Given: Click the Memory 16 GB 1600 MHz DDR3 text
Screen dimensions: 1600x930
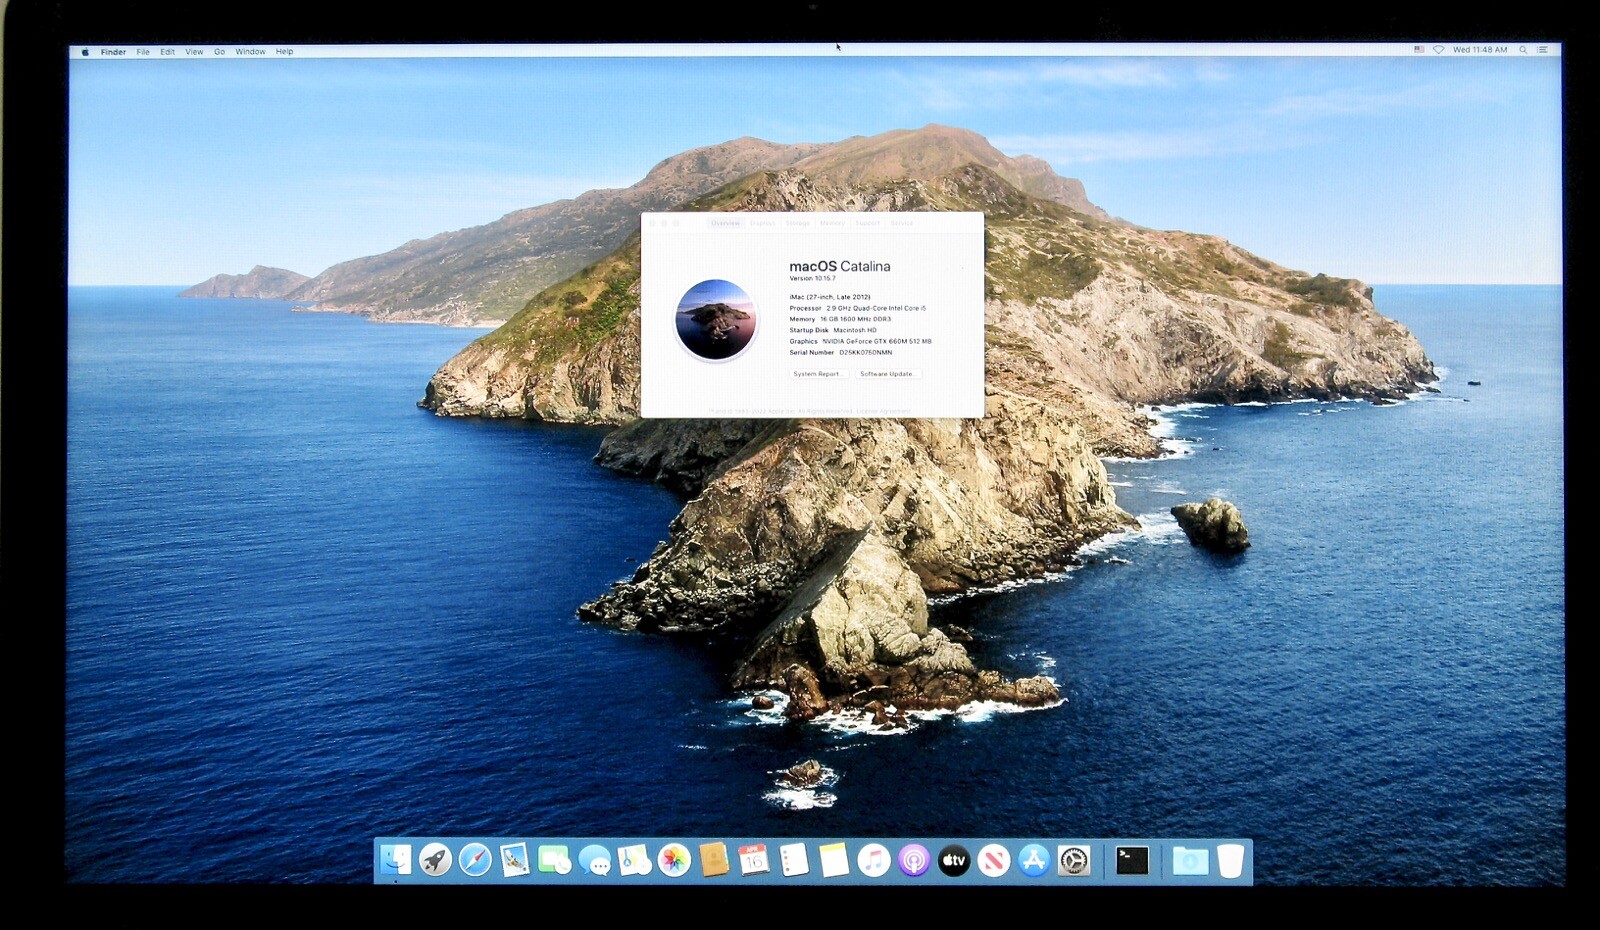Looking at the screenshot, I should tap(840, 319).
